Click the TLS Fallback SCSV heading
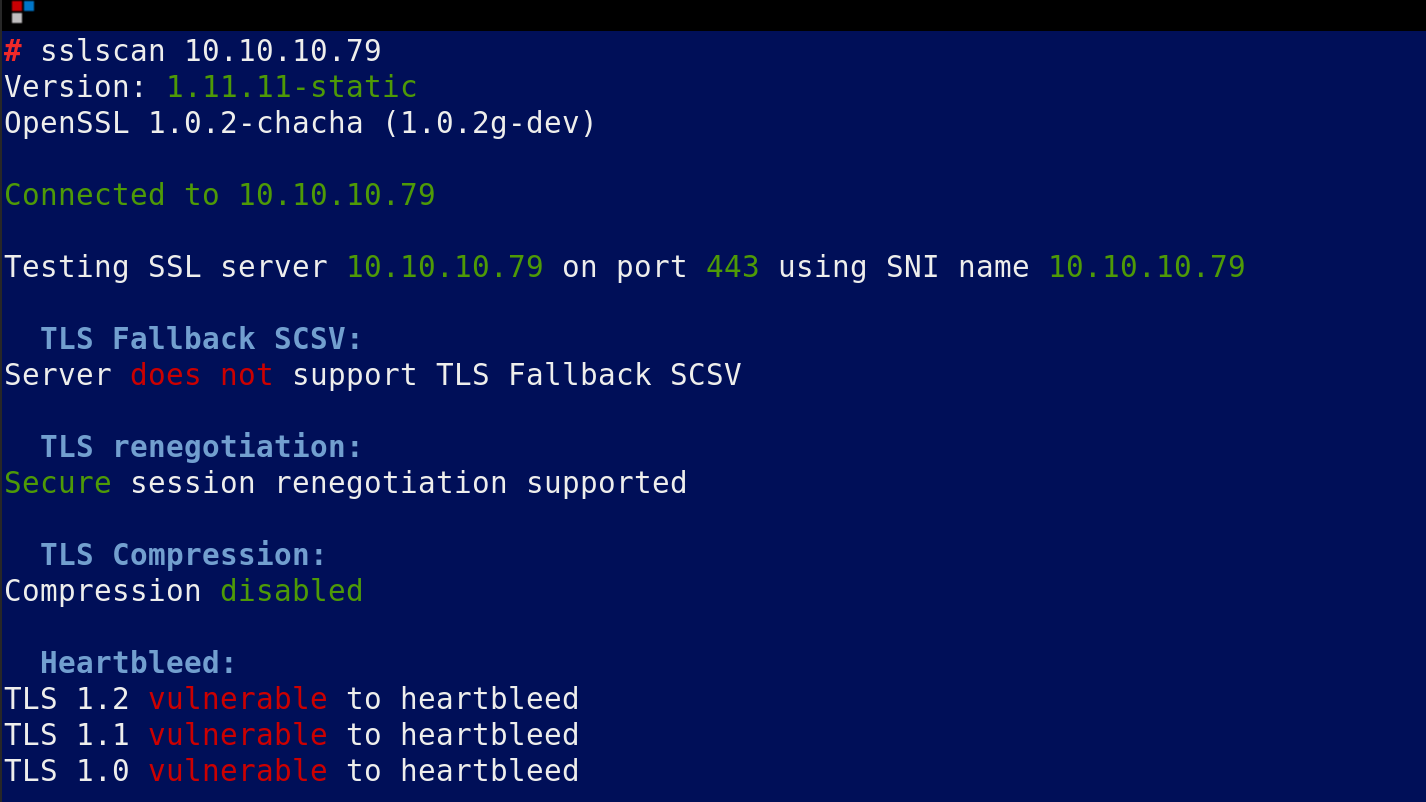The height and width of the screenshot is (802, 1426). tap(202, 339)
